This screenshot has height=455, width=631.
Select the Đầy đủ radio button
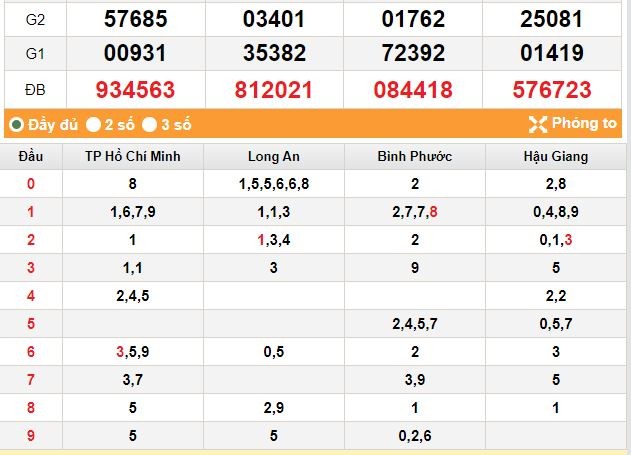coord(16,125)
